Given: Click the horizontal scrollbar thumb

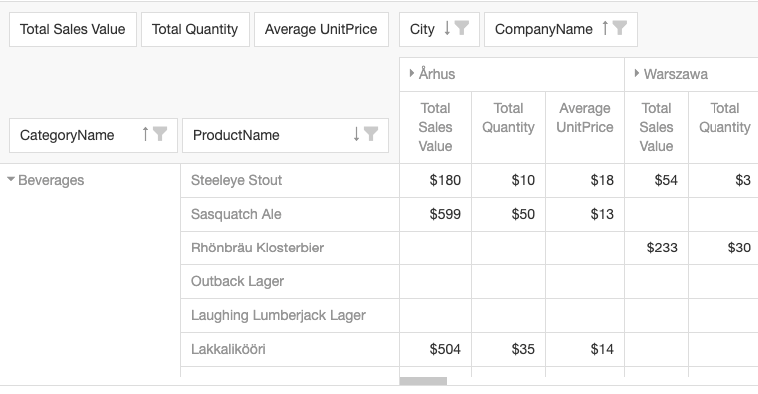Looking at the screenshot, I should click(x=423, y=381).
